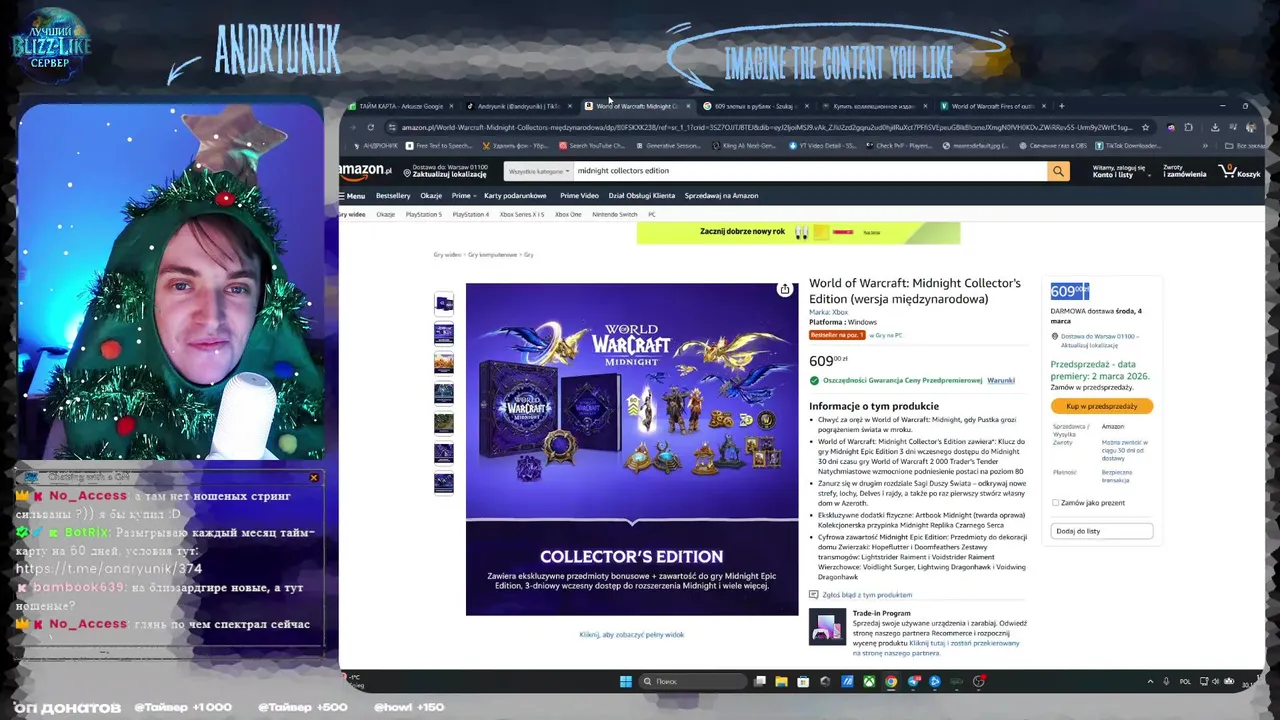Open a new browser tab
This screenshot has height=720, width=1280.
1061,106
